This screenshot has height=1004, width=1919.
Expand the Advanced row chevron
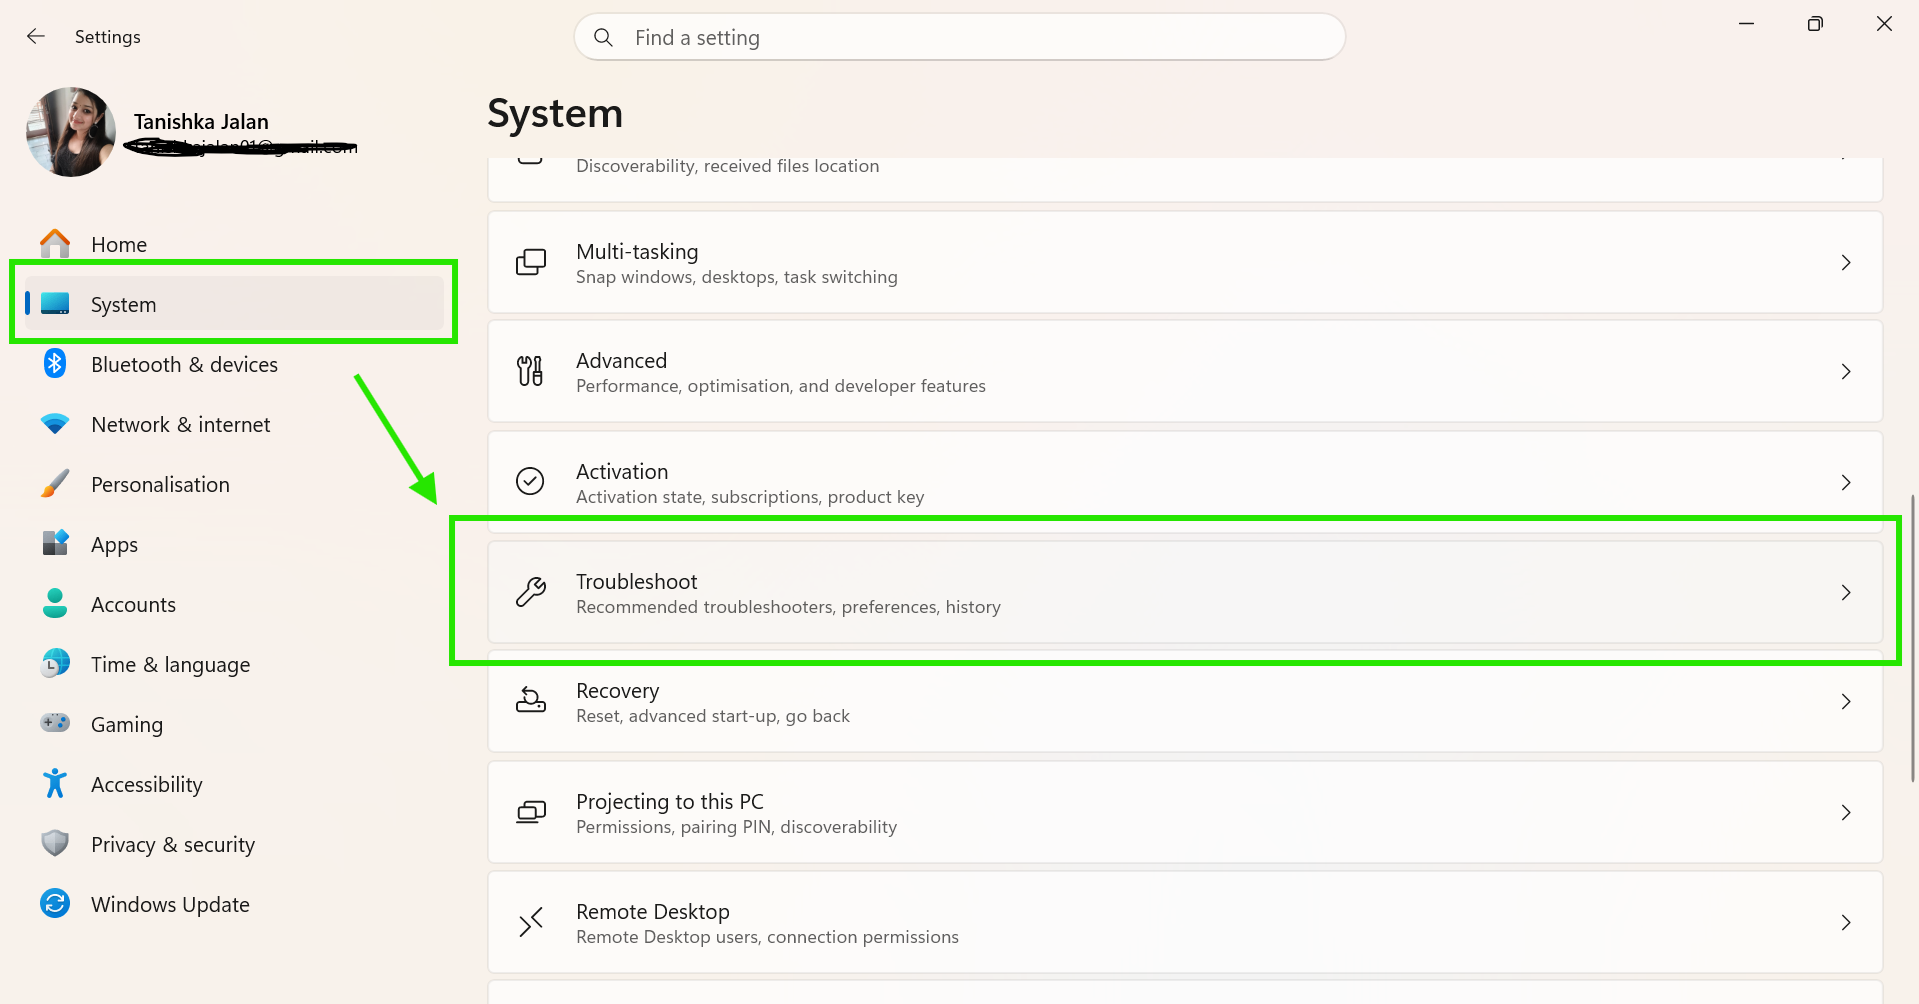1846,371
